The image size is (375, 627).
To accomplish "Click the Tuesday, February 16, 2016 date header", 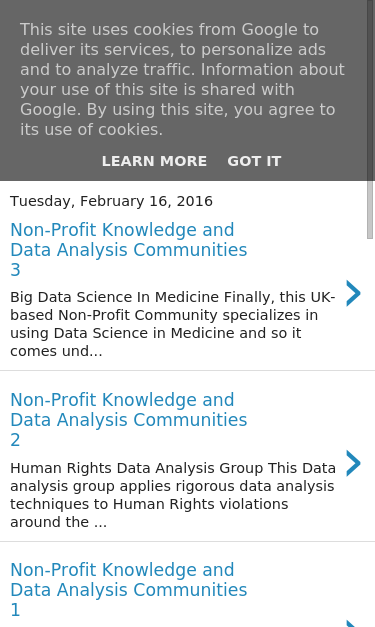I will click(111, 201).
